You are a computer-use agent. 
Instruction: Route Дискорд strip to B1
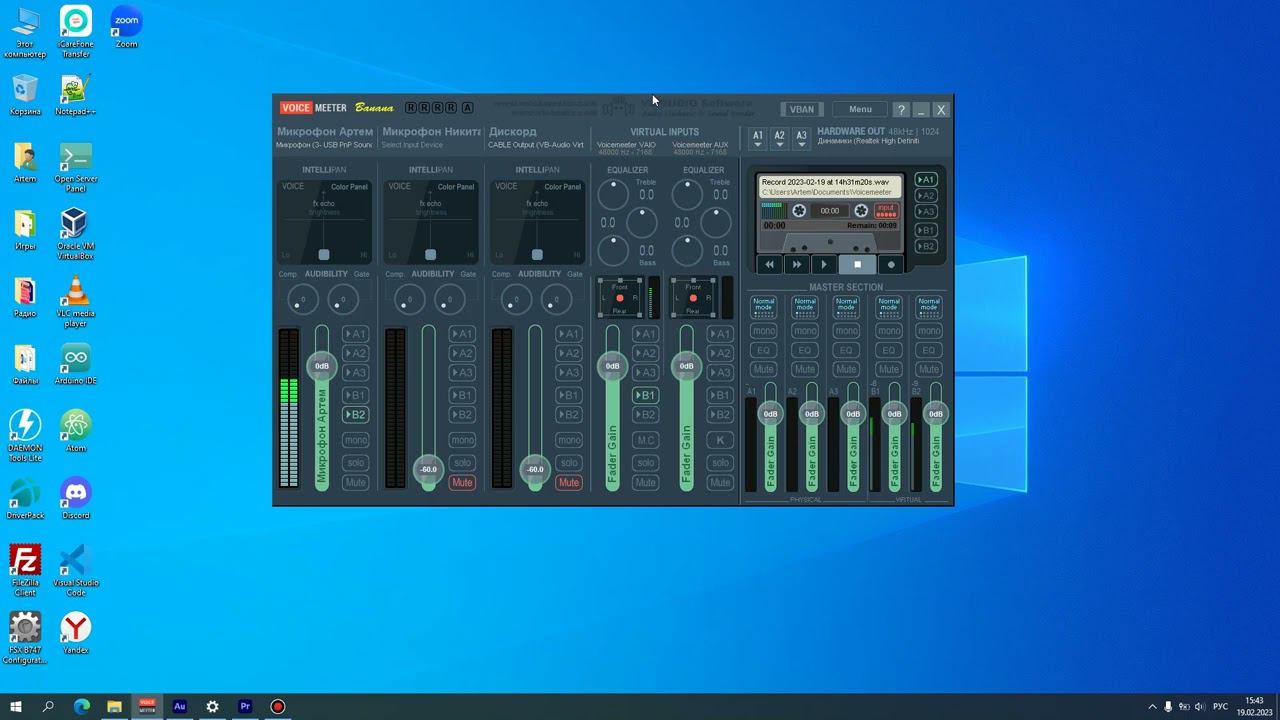(x=569, y=395)
